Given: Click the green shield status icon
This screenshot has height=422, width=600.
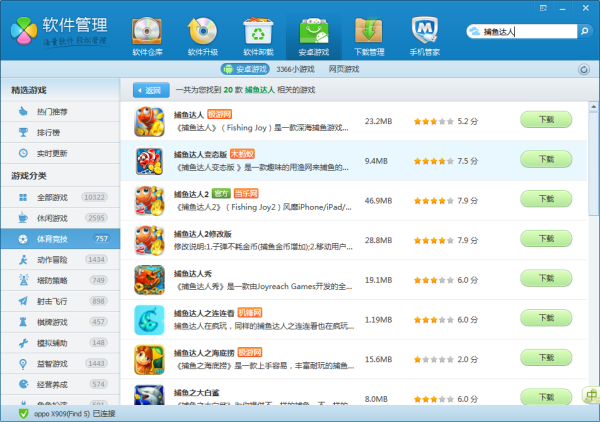Looking at the screenshot, I should (23, 414).
